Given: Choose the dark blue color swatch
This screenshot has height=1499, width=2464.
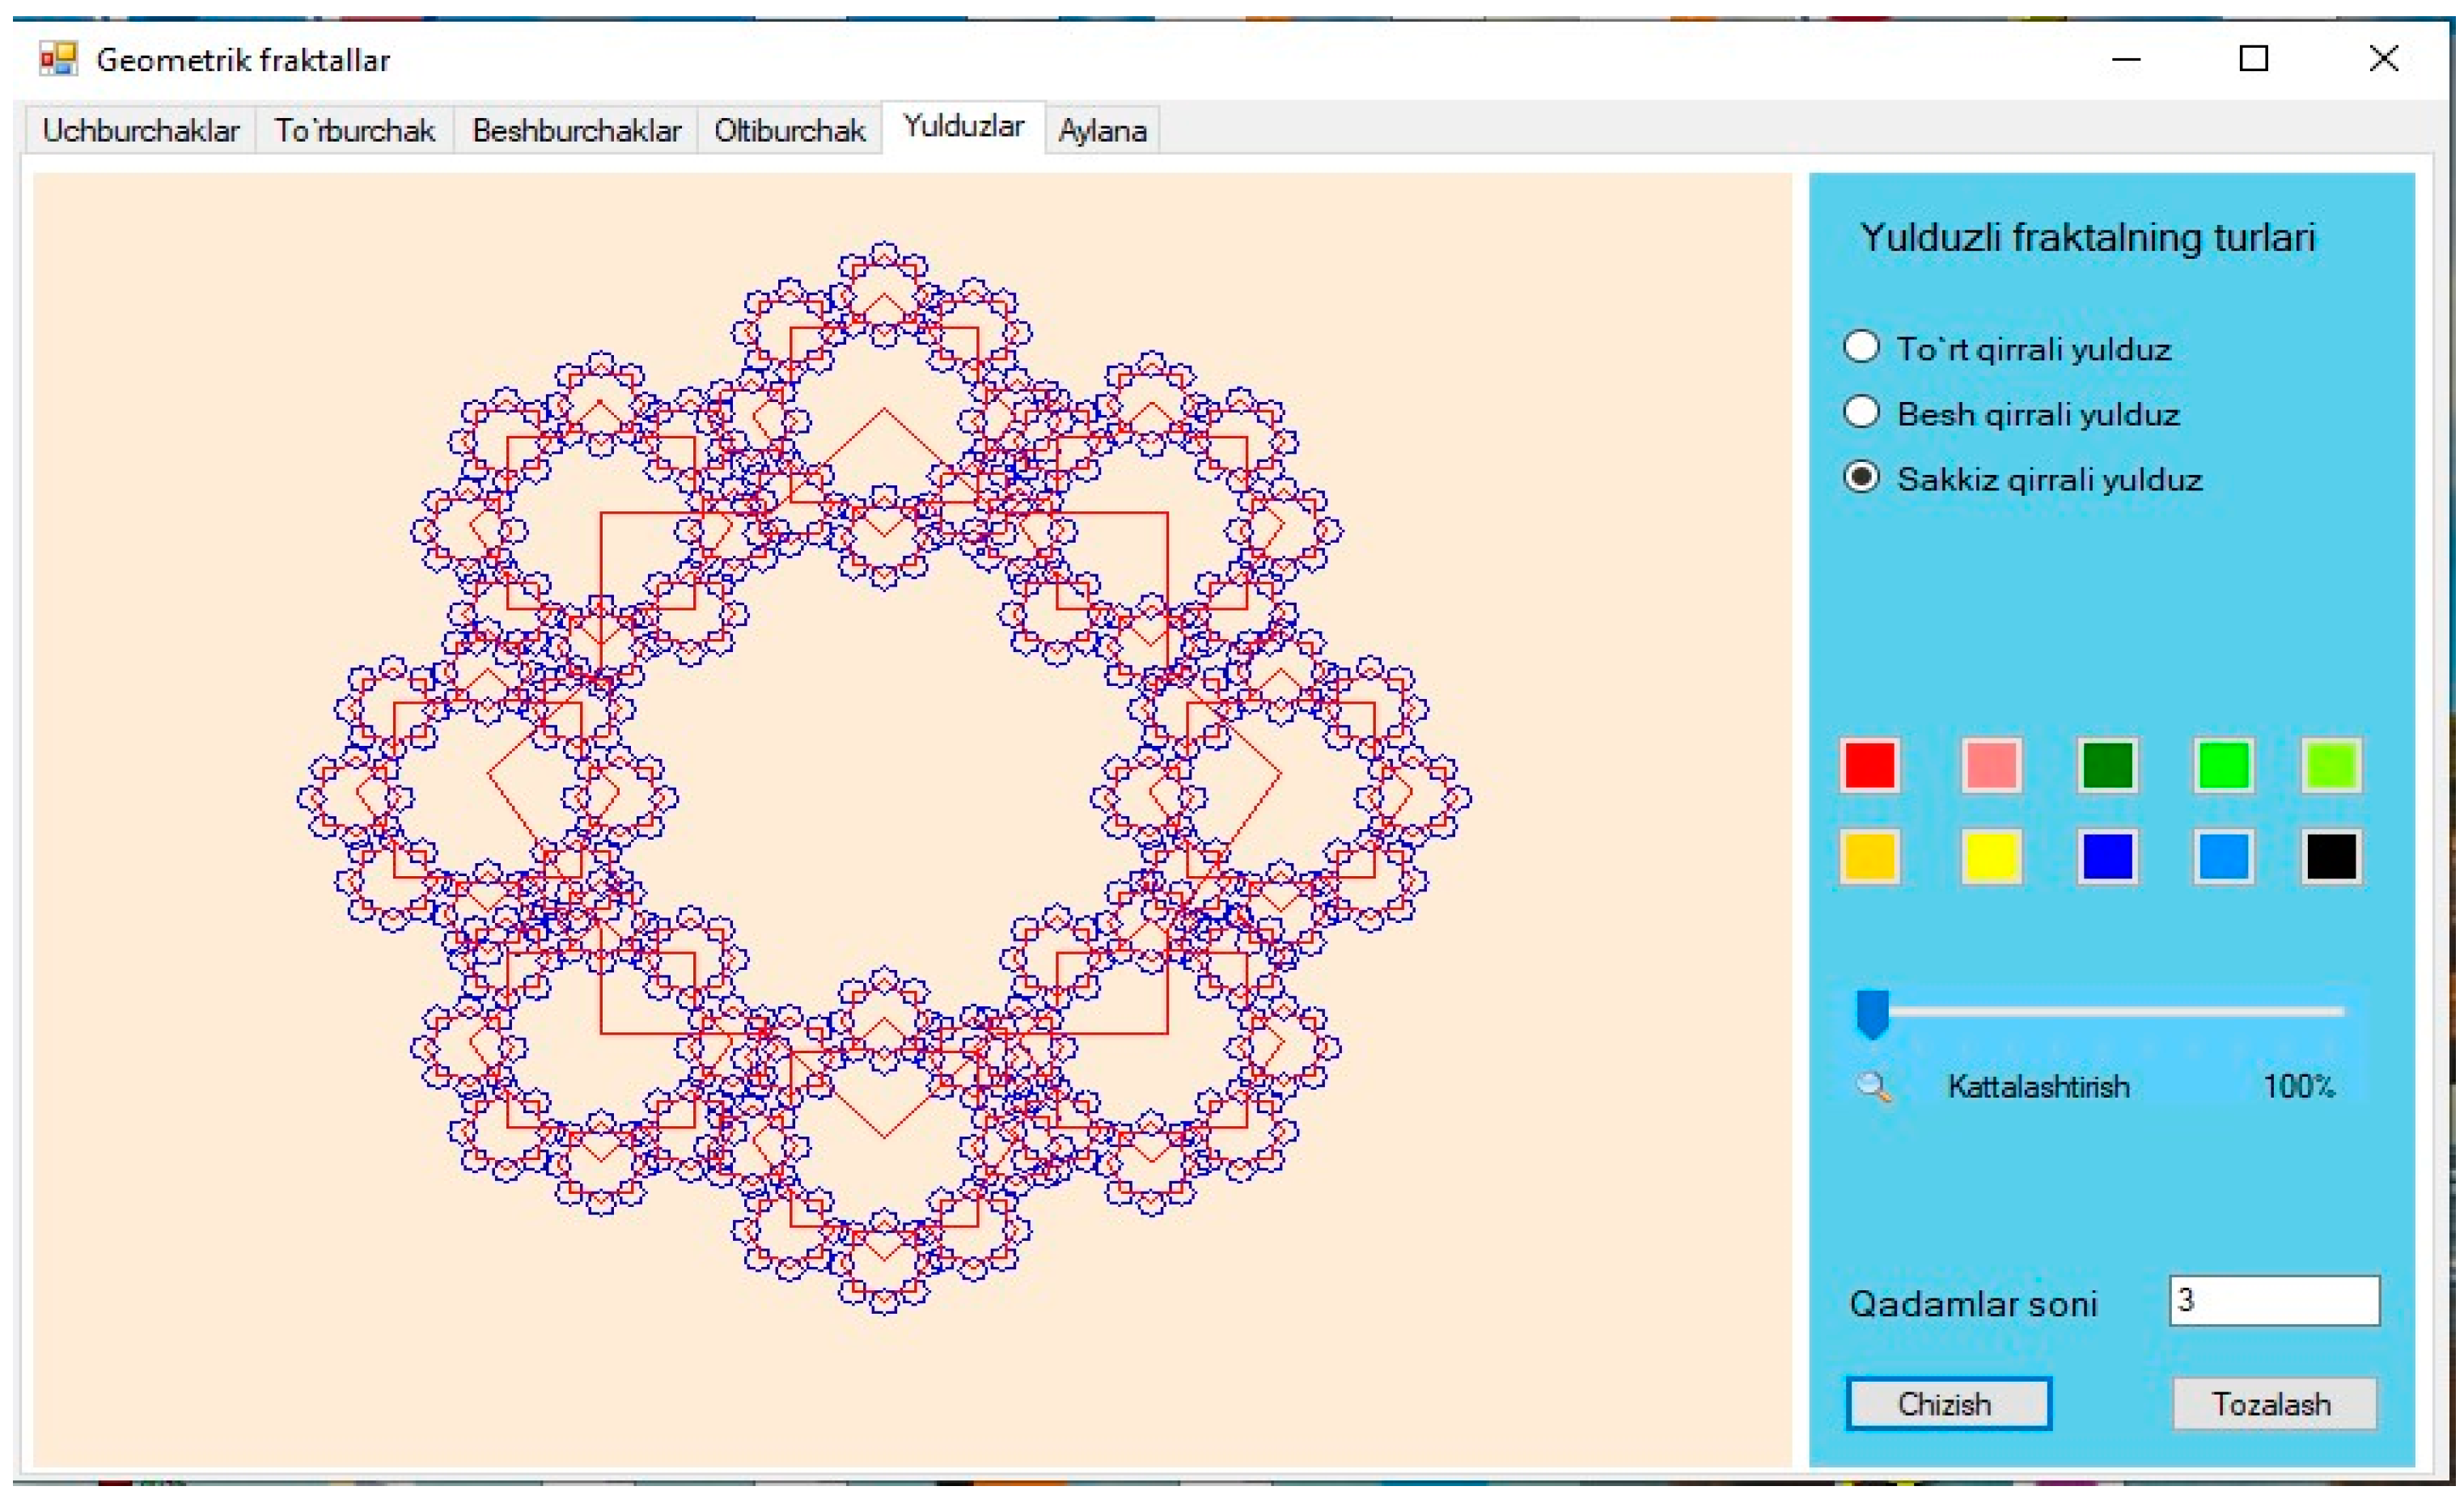Looking at the screenshot, I should click(2107, 857).
